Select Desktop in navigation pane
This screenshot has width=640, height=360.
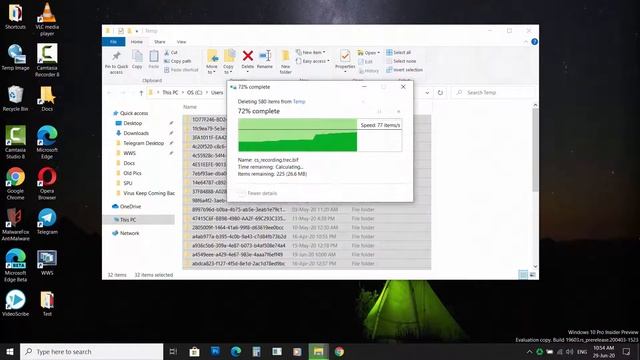point(133,123)
